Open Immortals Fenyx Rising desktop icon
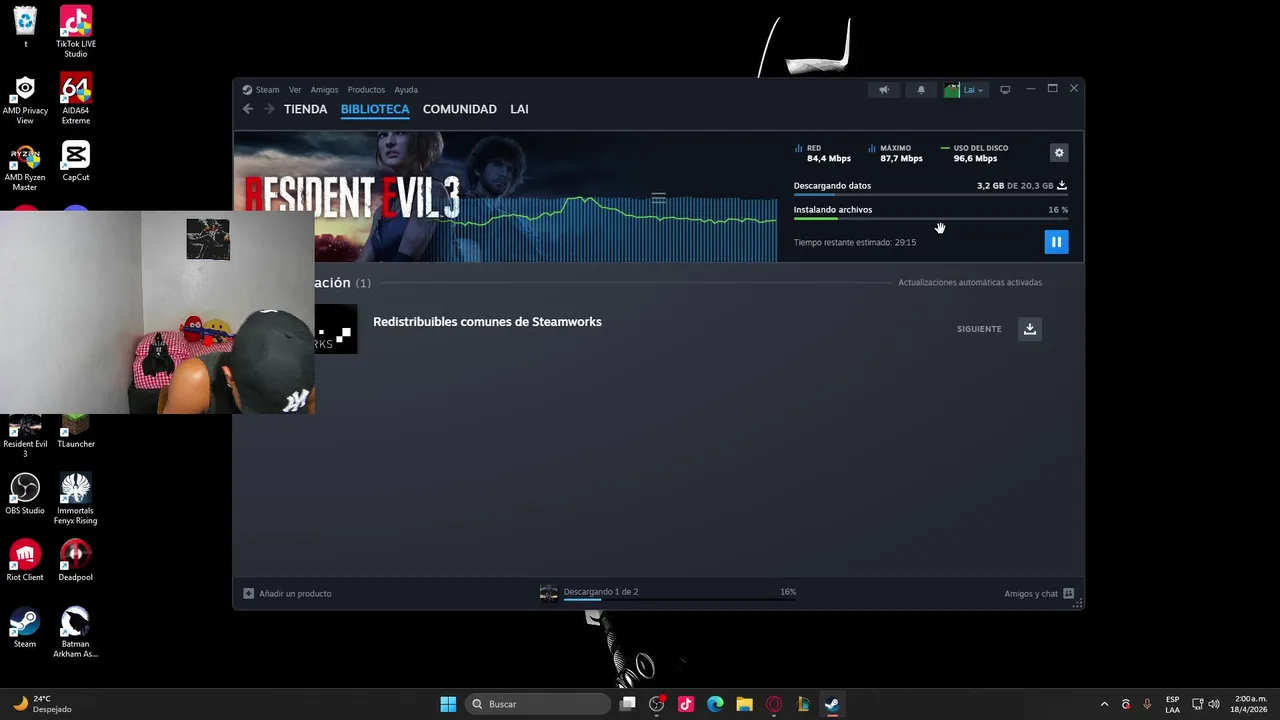The height and width of the screenshot is (720, 1280). point(76,499)
